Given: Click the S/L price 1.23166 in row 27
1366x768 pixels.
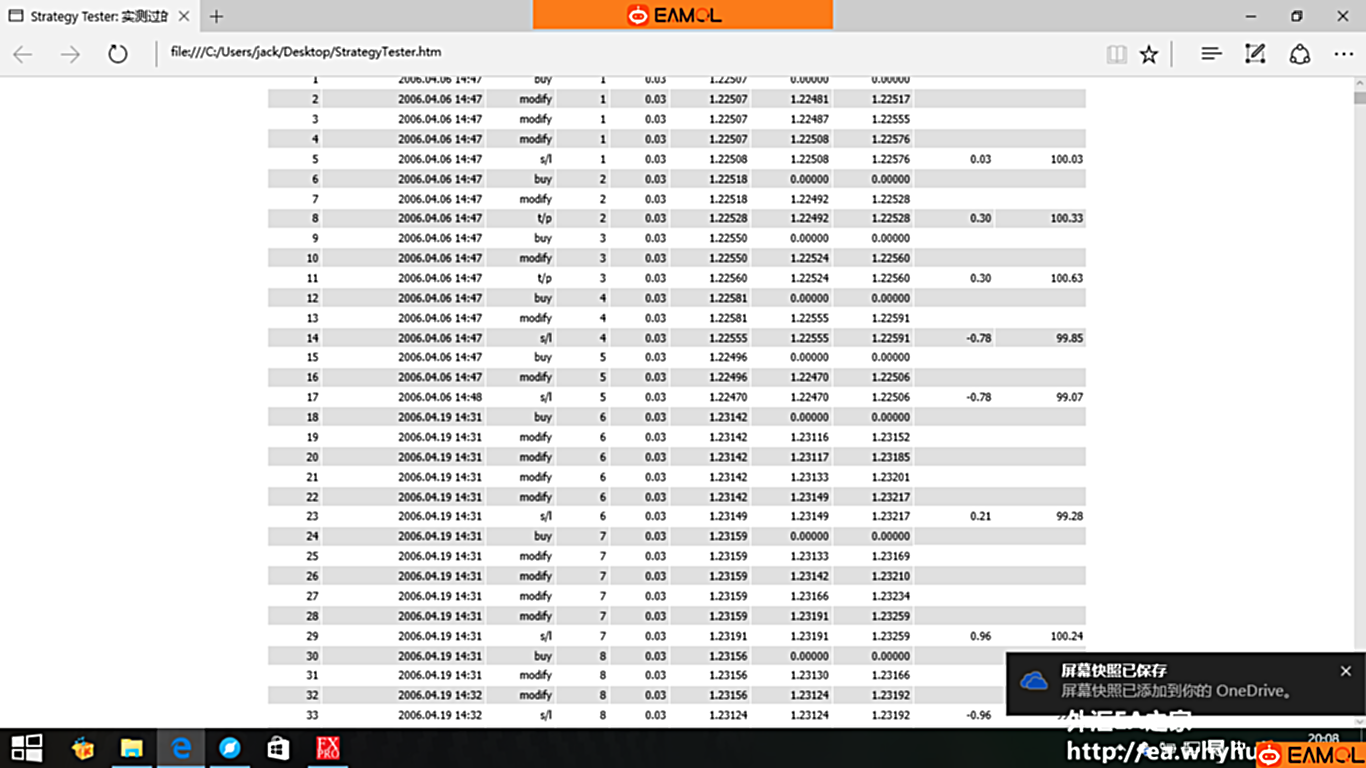Looking at the screenshot, I should tap(810, 596).
